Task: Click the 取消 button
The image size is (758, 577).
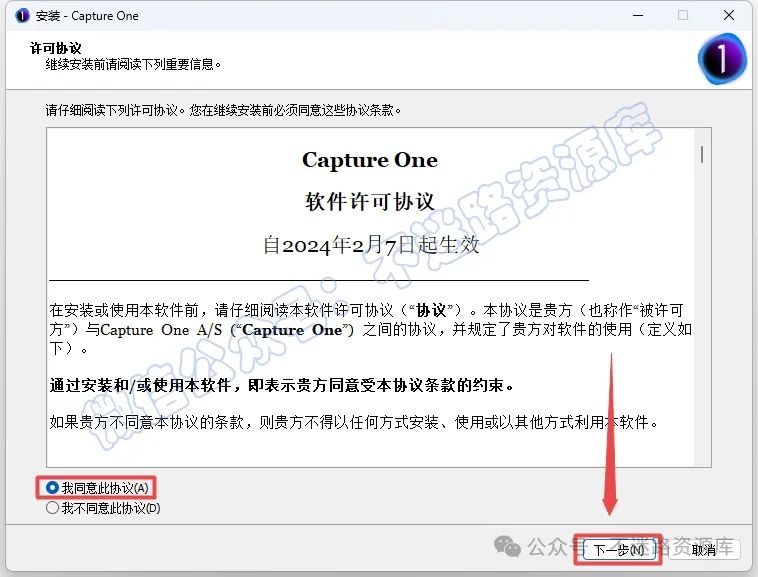Action: pos(704,550)
